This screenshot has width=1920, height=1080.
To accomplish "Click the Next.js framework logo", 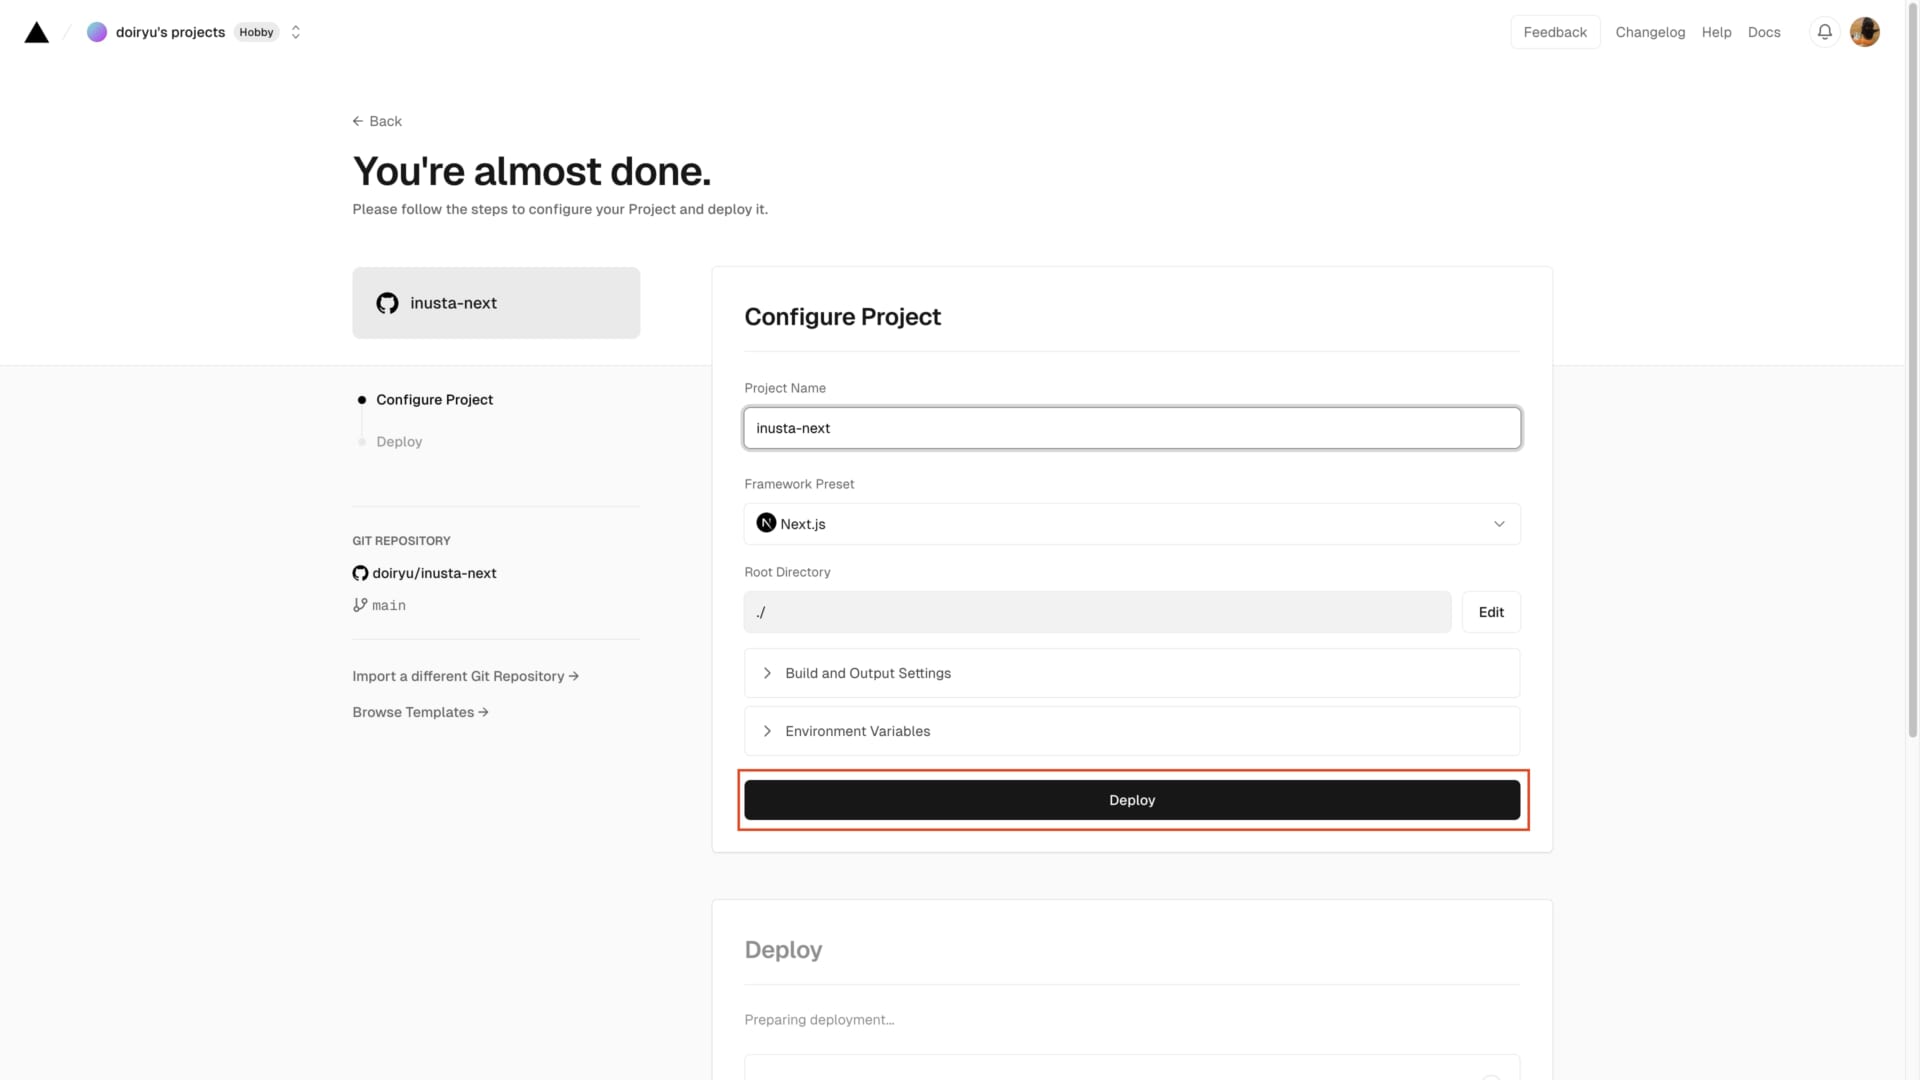I will (x=766, y=523).
